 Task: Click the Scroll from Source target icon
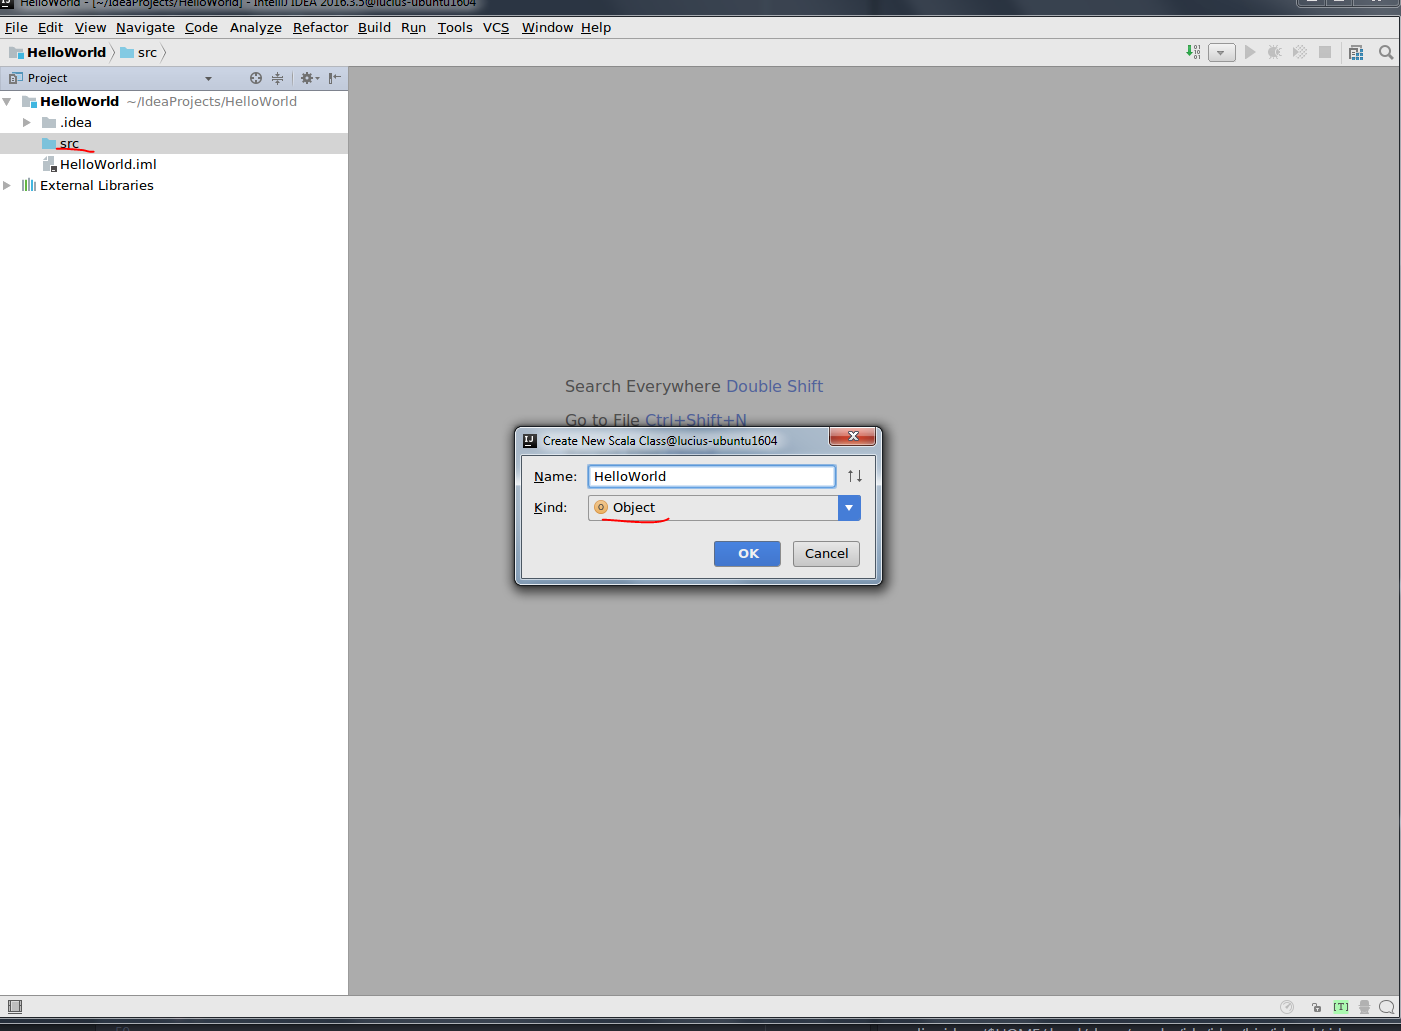coord(256,78)
